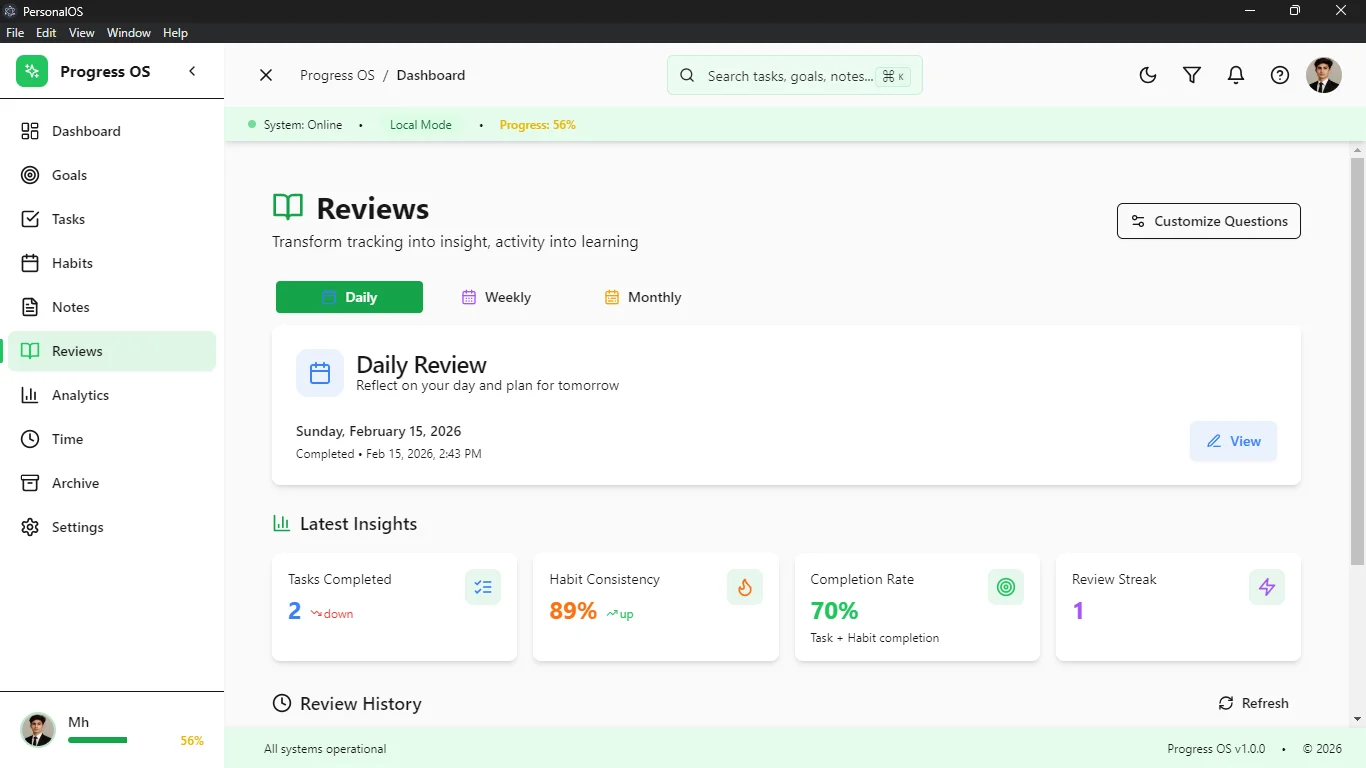Click 'All systems operational' footer text
The image size is (1366, 768).
[x=325, y=749]
